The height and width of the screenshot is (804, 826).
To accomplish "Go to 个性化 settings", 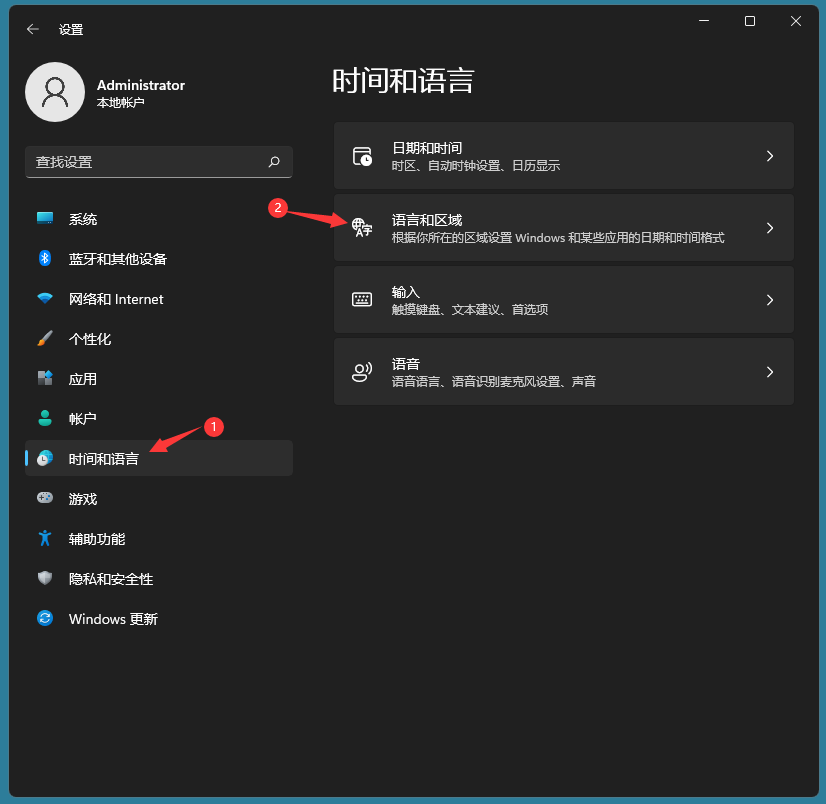I will point(159,339).
